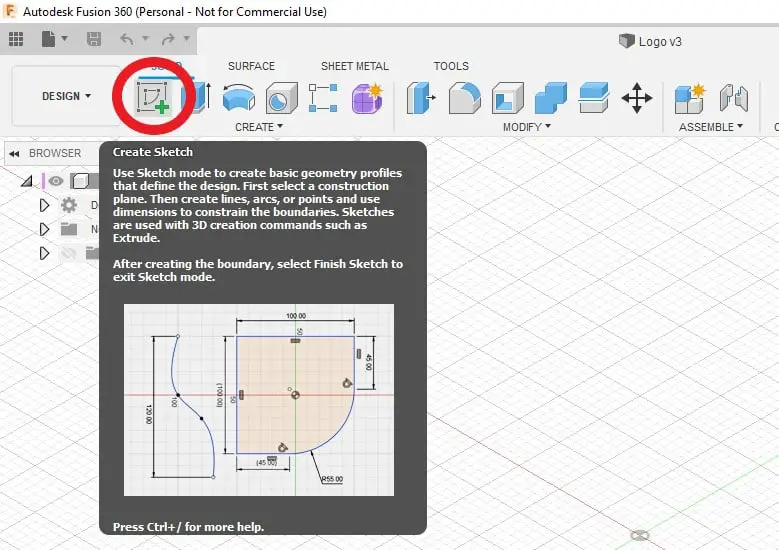The height and width of the screenshot is (550, 779).
Task: Select the Combine tool
Action: click(x=550, y=98)
